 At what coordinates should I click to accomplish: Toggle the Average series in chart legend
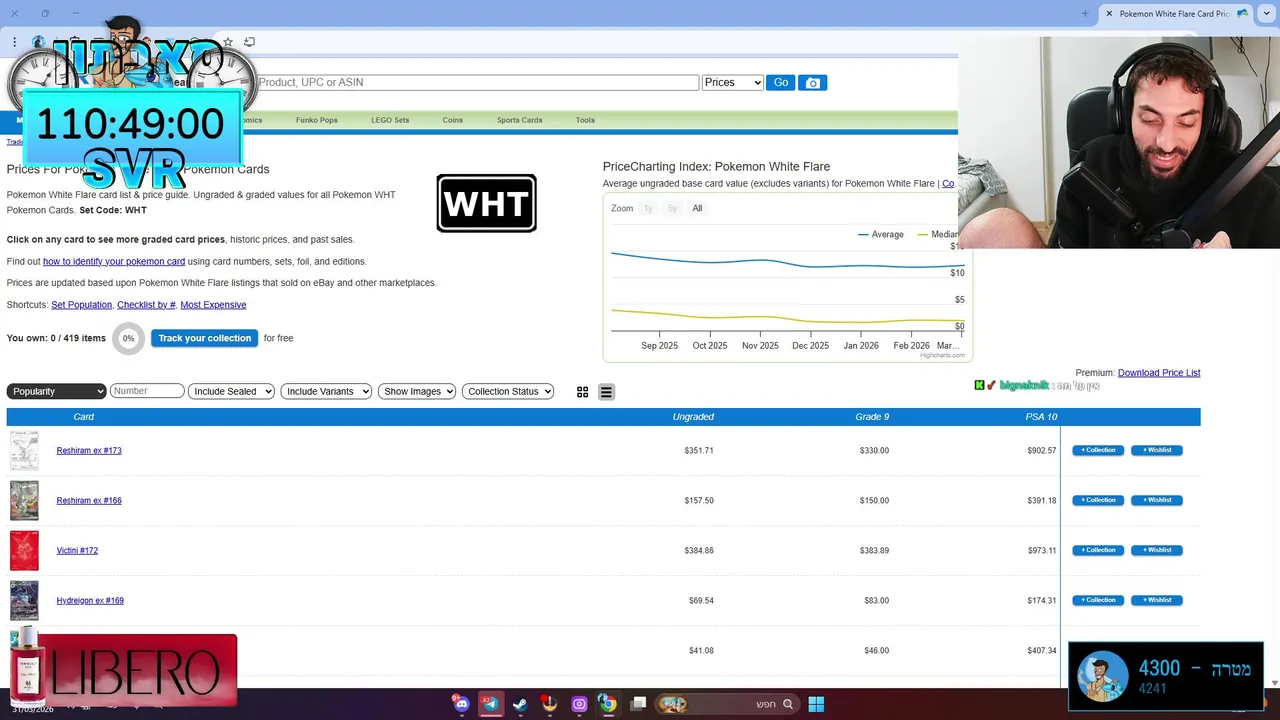coord(880,234)
